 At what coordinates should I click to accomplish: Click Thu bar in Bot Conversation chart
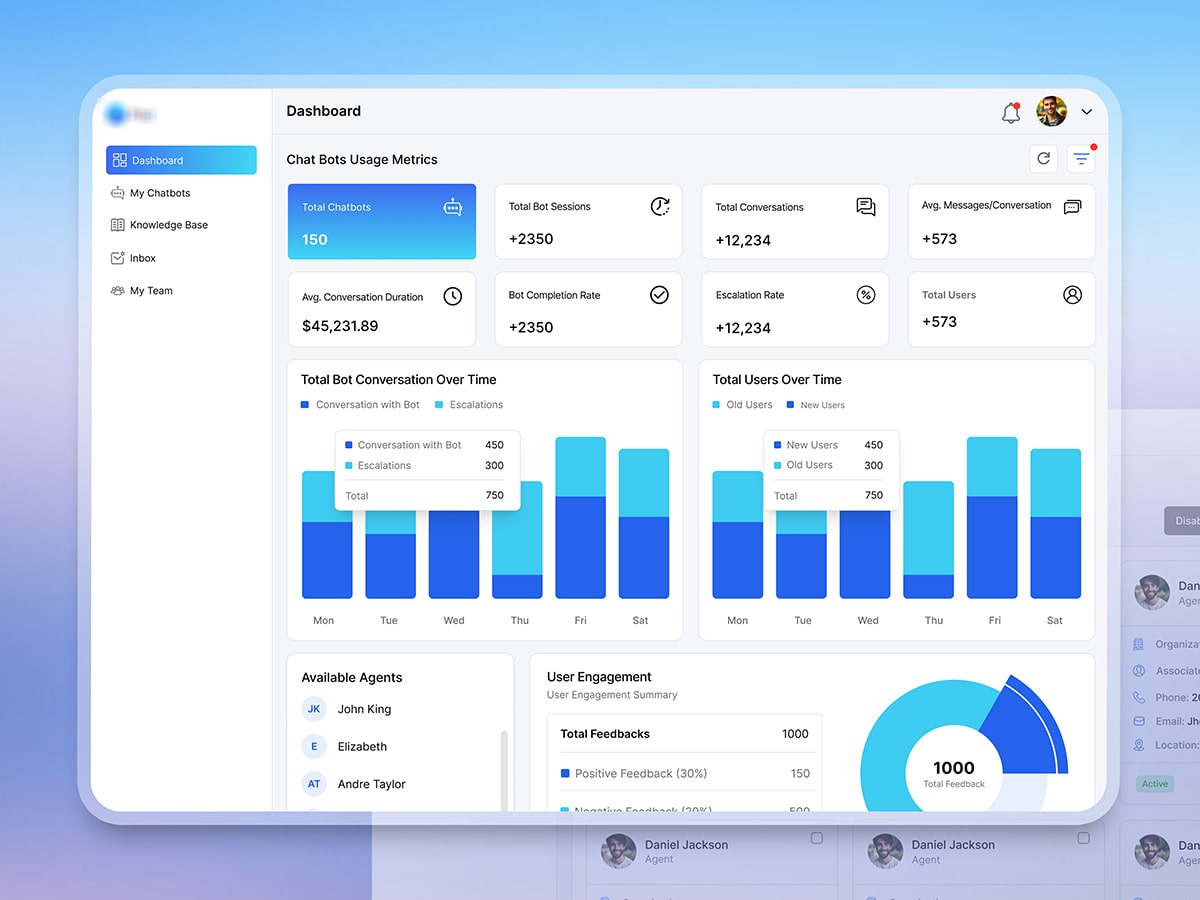[517, 540]
